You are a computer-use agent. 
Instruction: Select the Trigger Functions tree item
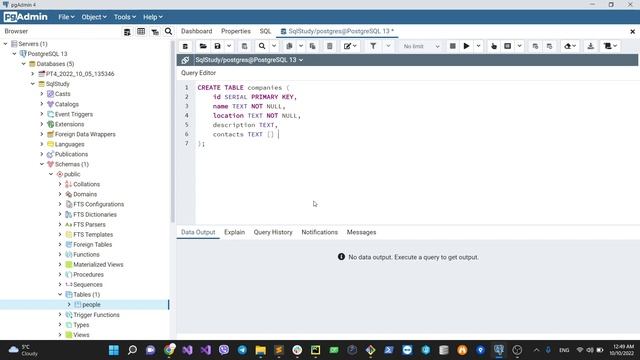96,315
